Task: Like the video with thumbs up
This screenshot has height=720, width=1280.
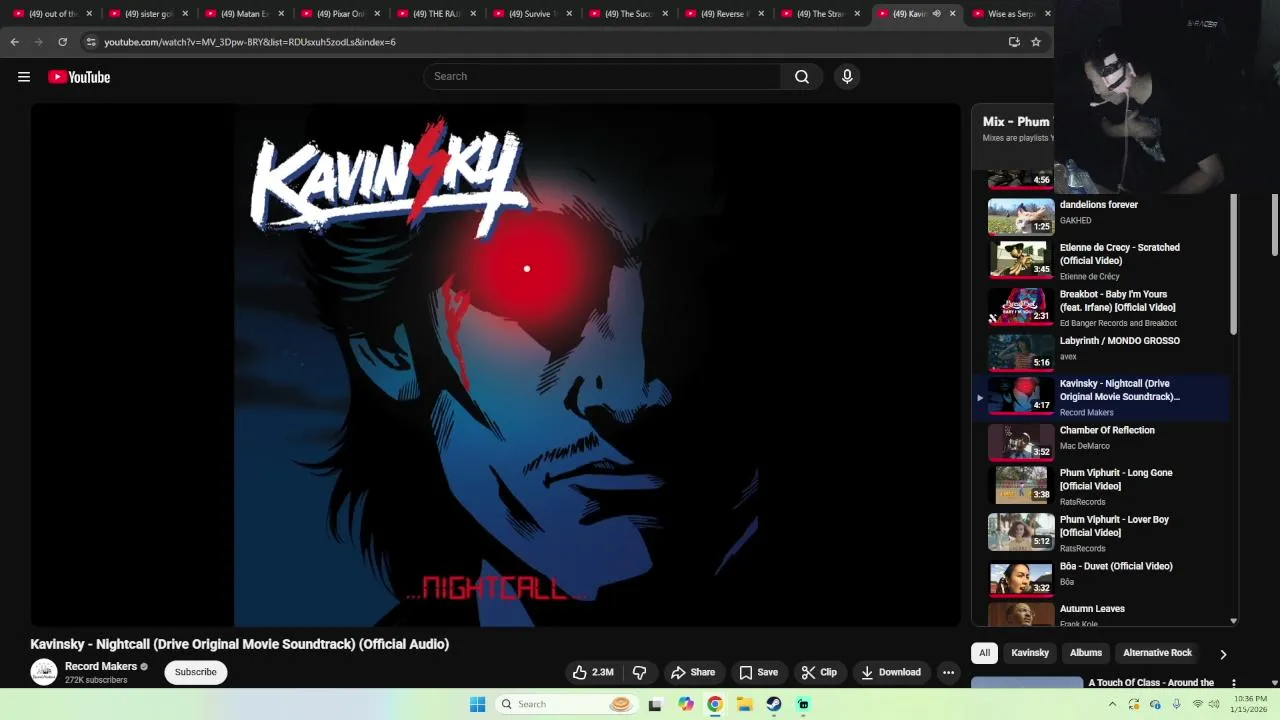Action: pyautogui.click(x=592, y=672)
